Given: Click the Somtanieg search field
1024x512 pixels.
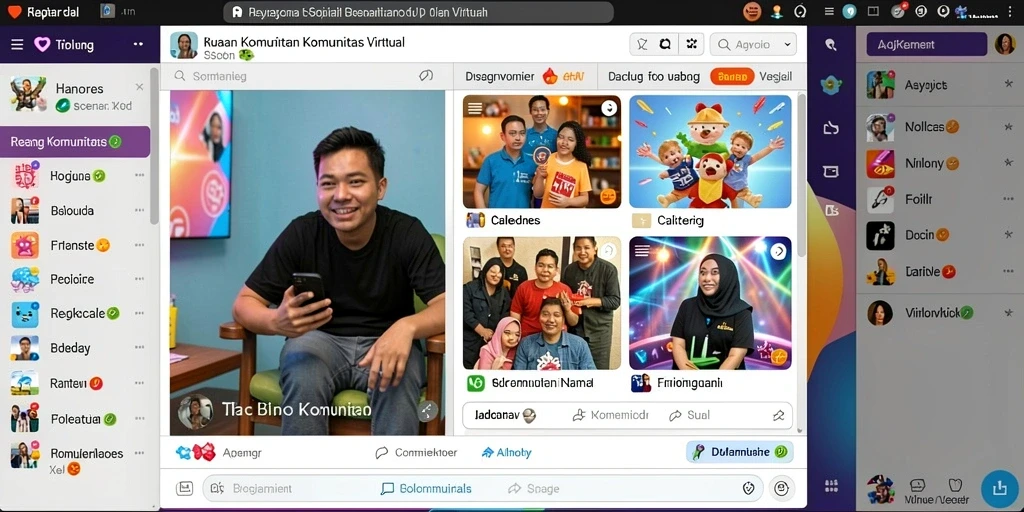Looking at the screenshot, I should (307, 76).
